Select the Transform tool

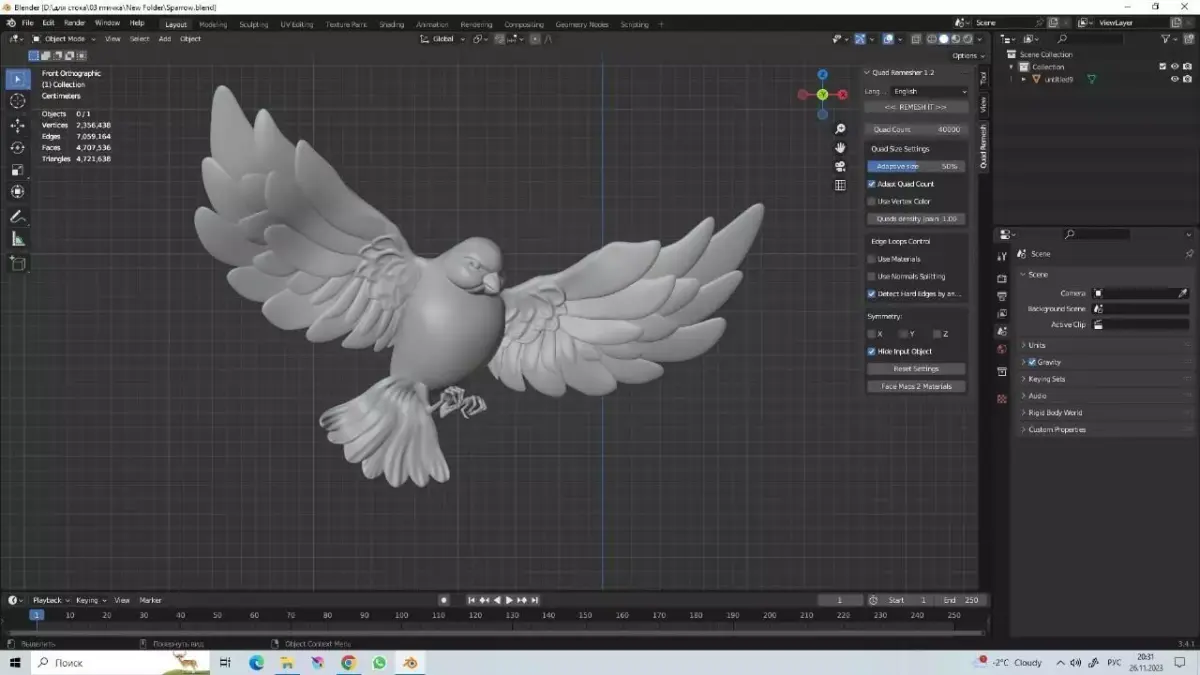pyautogui.click(x=18, y=191)
